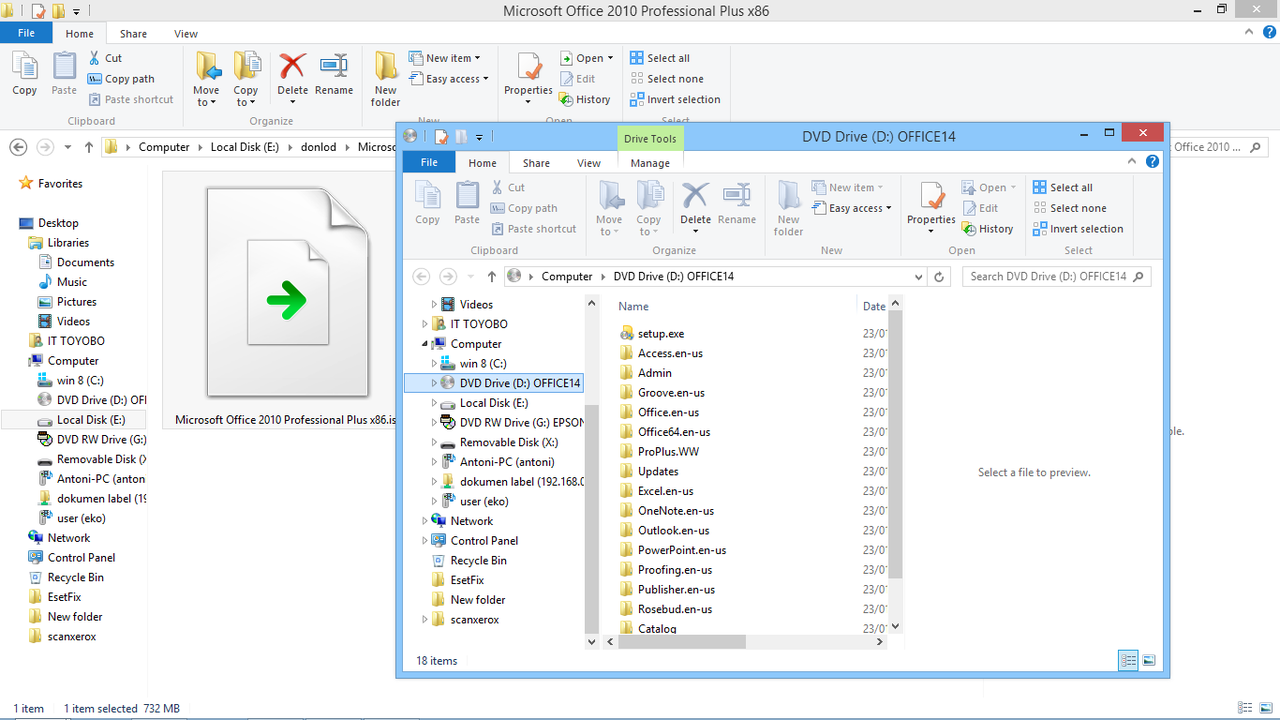Click the New folder icon in background window
The image size is (1280, 720).
click(x=386, y=68)
